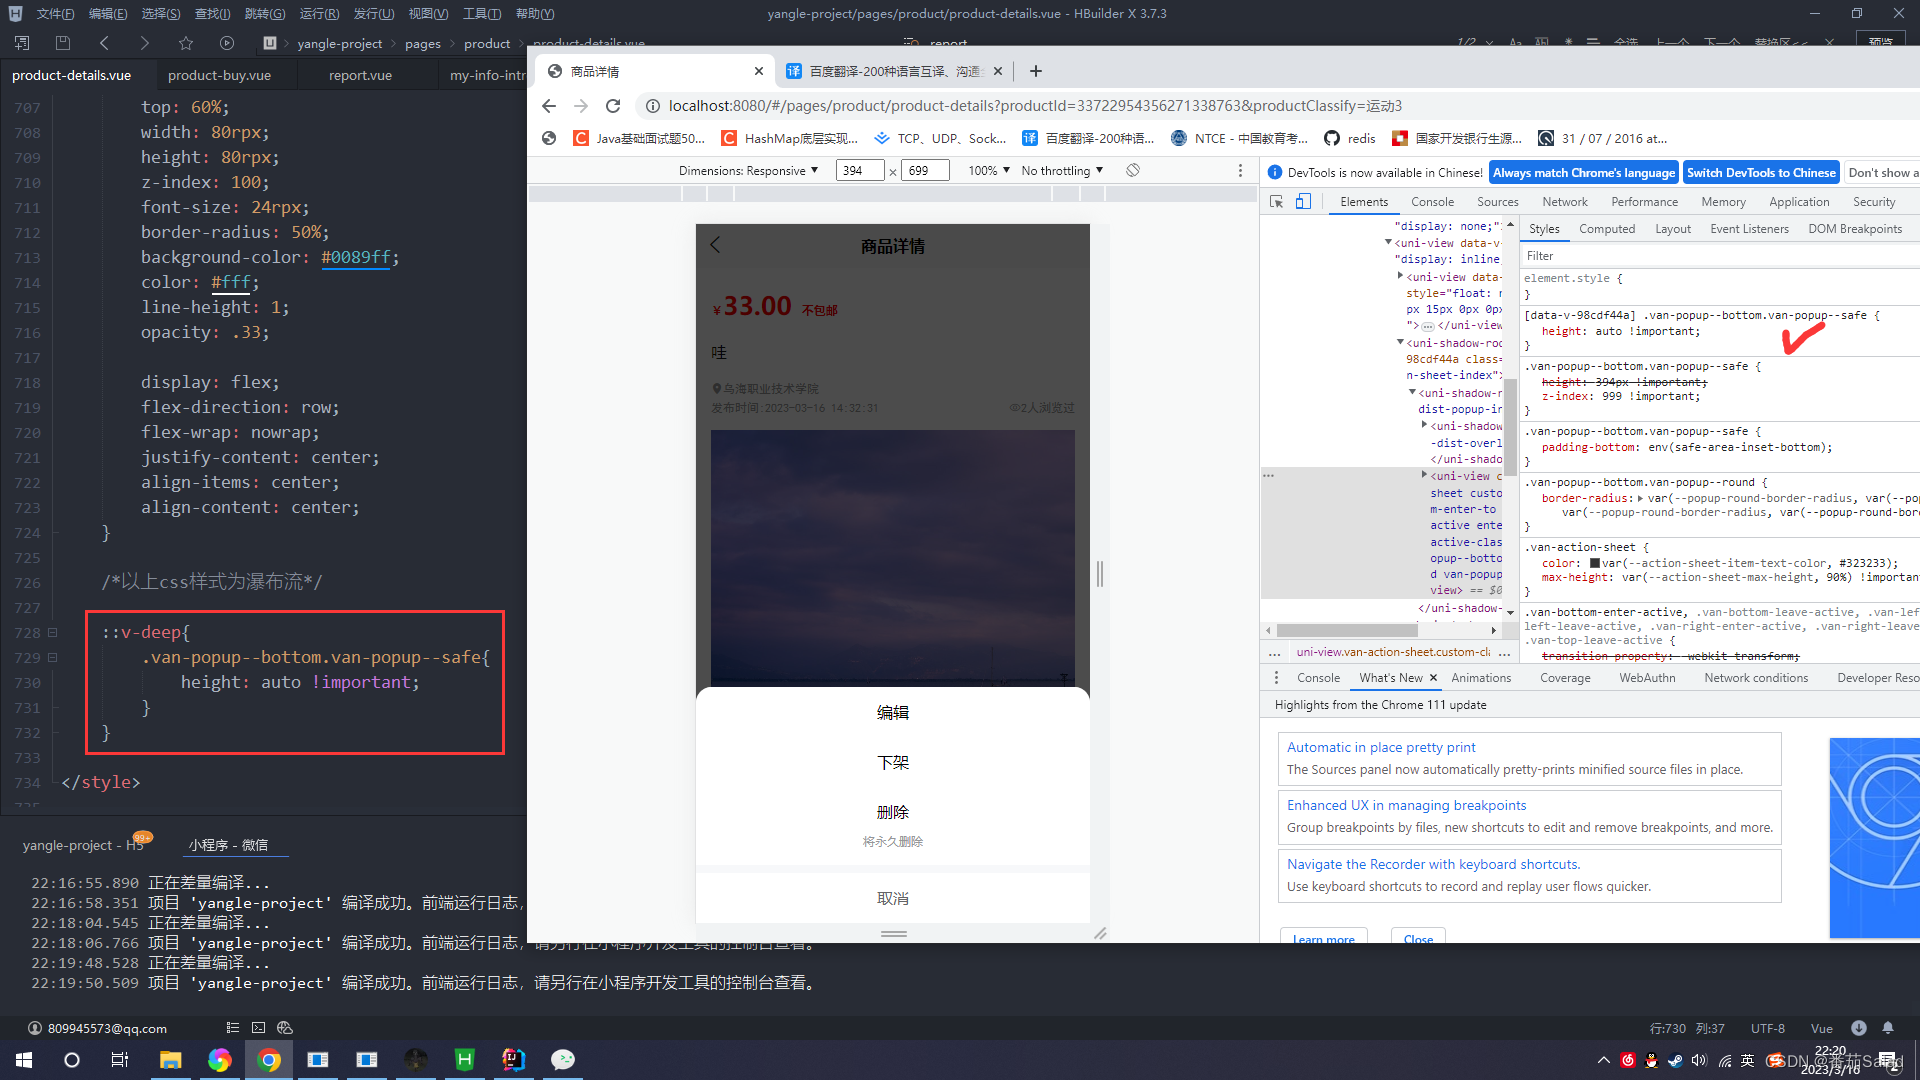Click the New file icon in HBuilder toolbar
1920x1080 pixels.
point(21,43)
